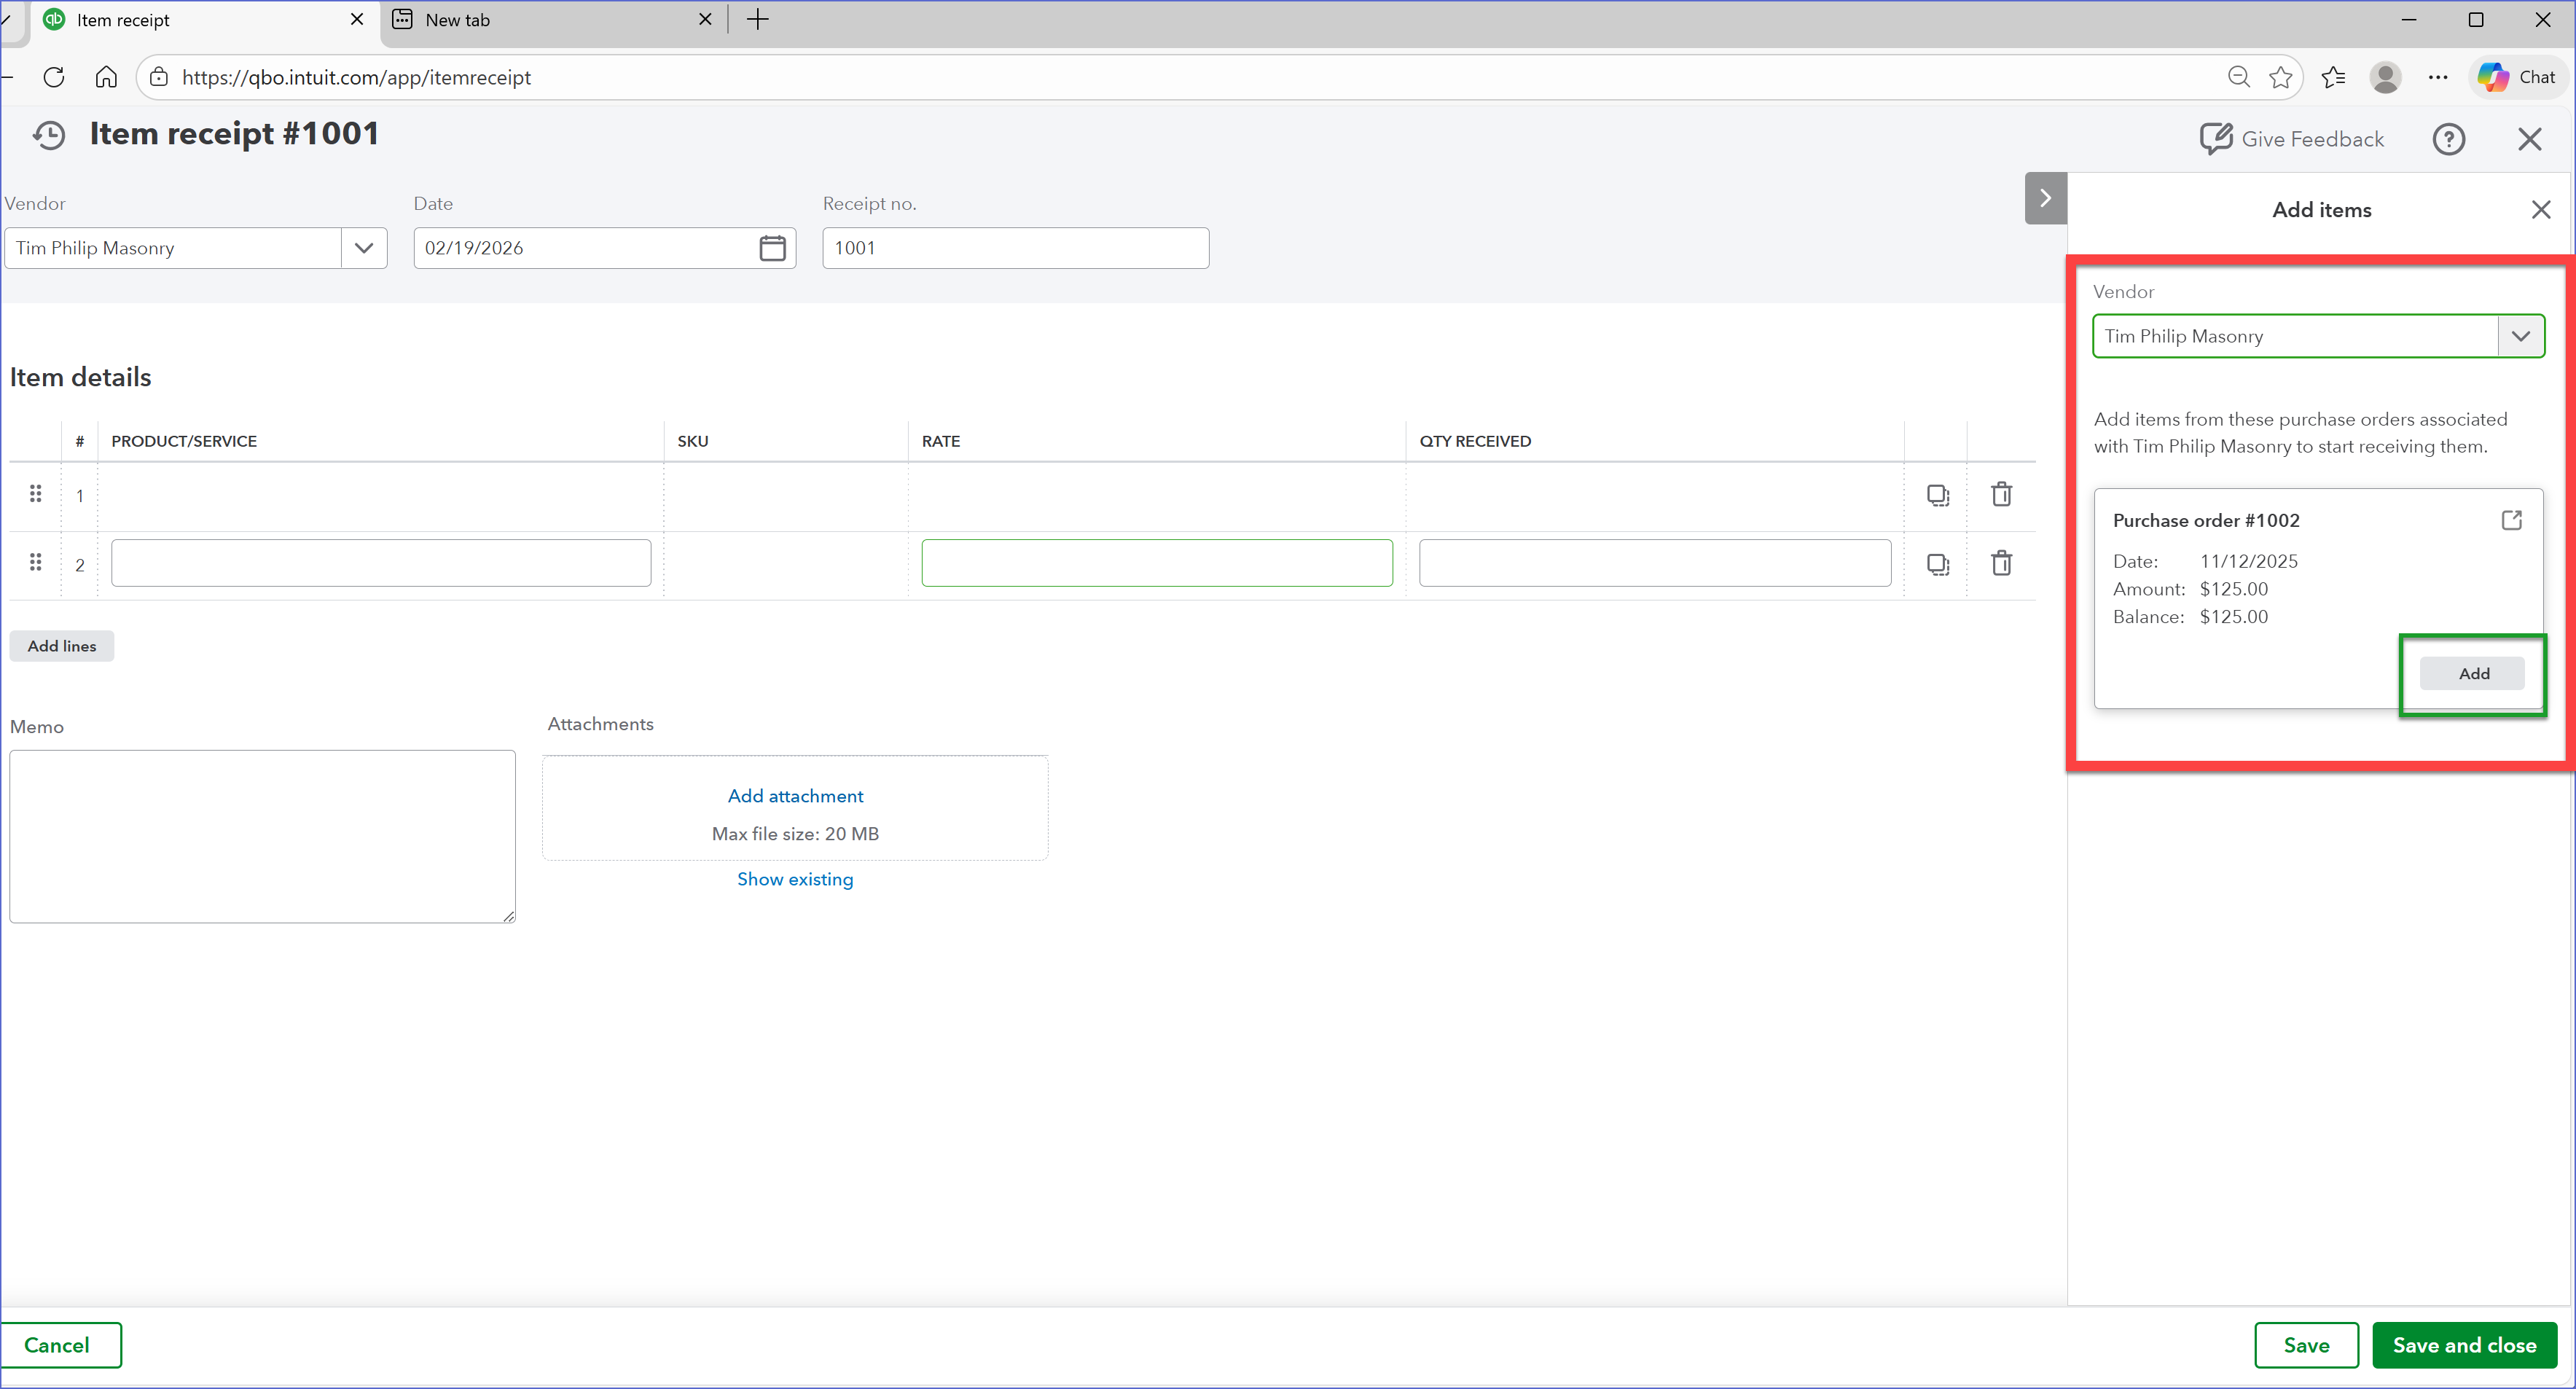Delete line 1 with trash icon
The image size is (2576, 1389).
(2001, 495)
